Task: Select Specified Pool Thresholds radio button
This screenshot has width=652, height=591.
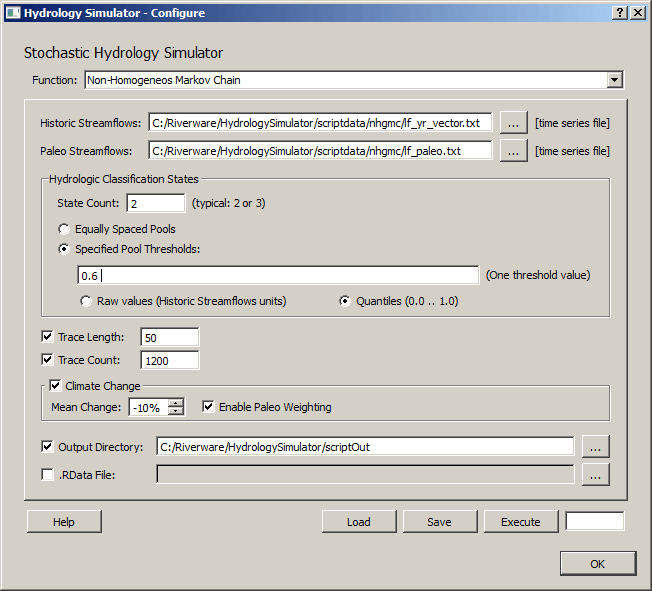Action: pos(64,249)
